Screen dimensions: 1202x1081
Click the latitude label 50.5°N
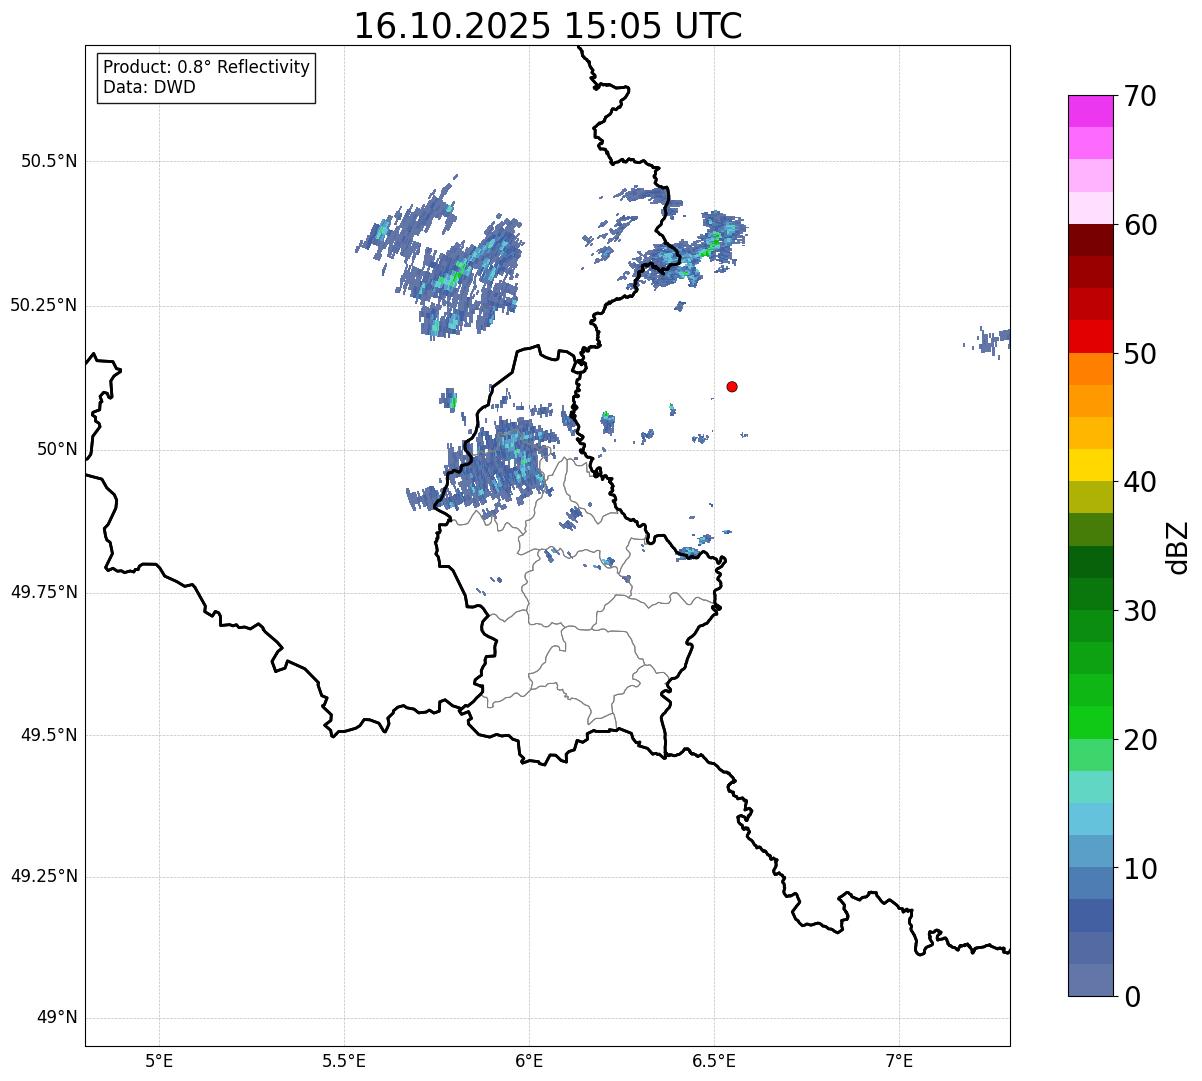pyautogui.click(x=49, y=161)
